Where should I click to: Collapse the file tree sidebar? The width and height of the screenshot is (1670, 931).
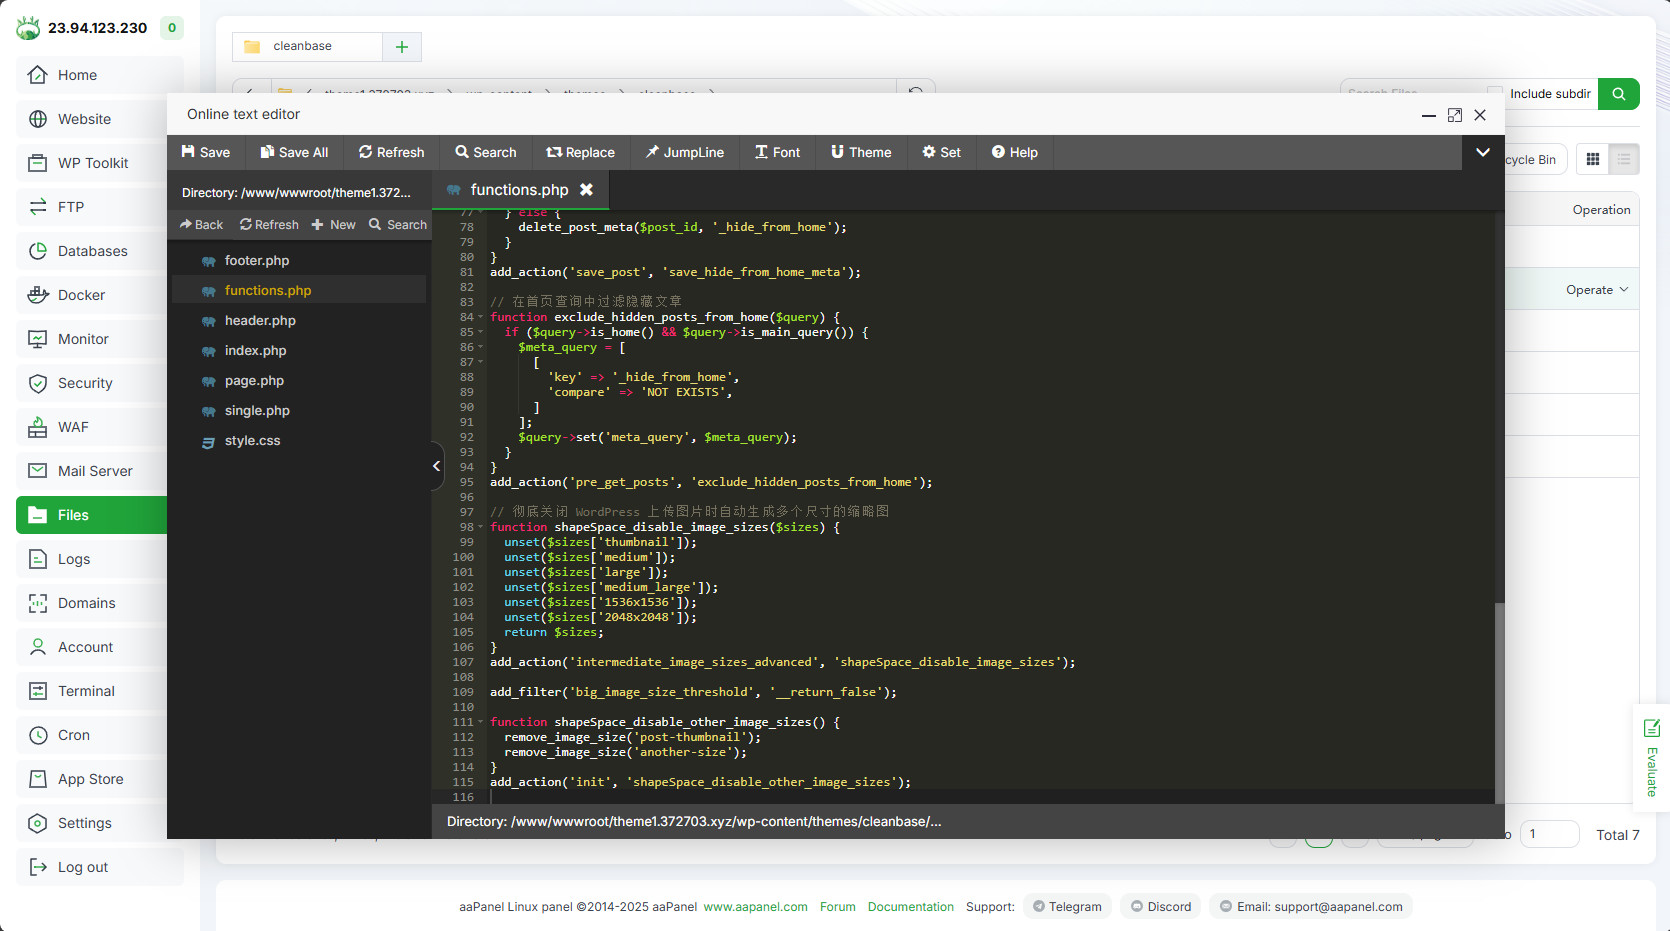click(x=437, y=466)
